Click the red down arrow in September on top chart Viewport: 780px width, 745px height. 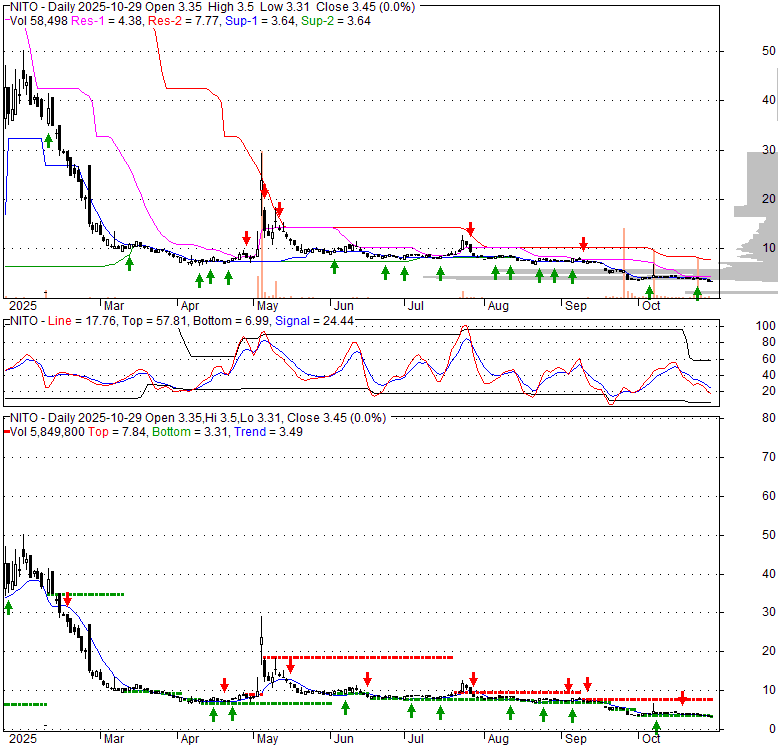point(584,245)
